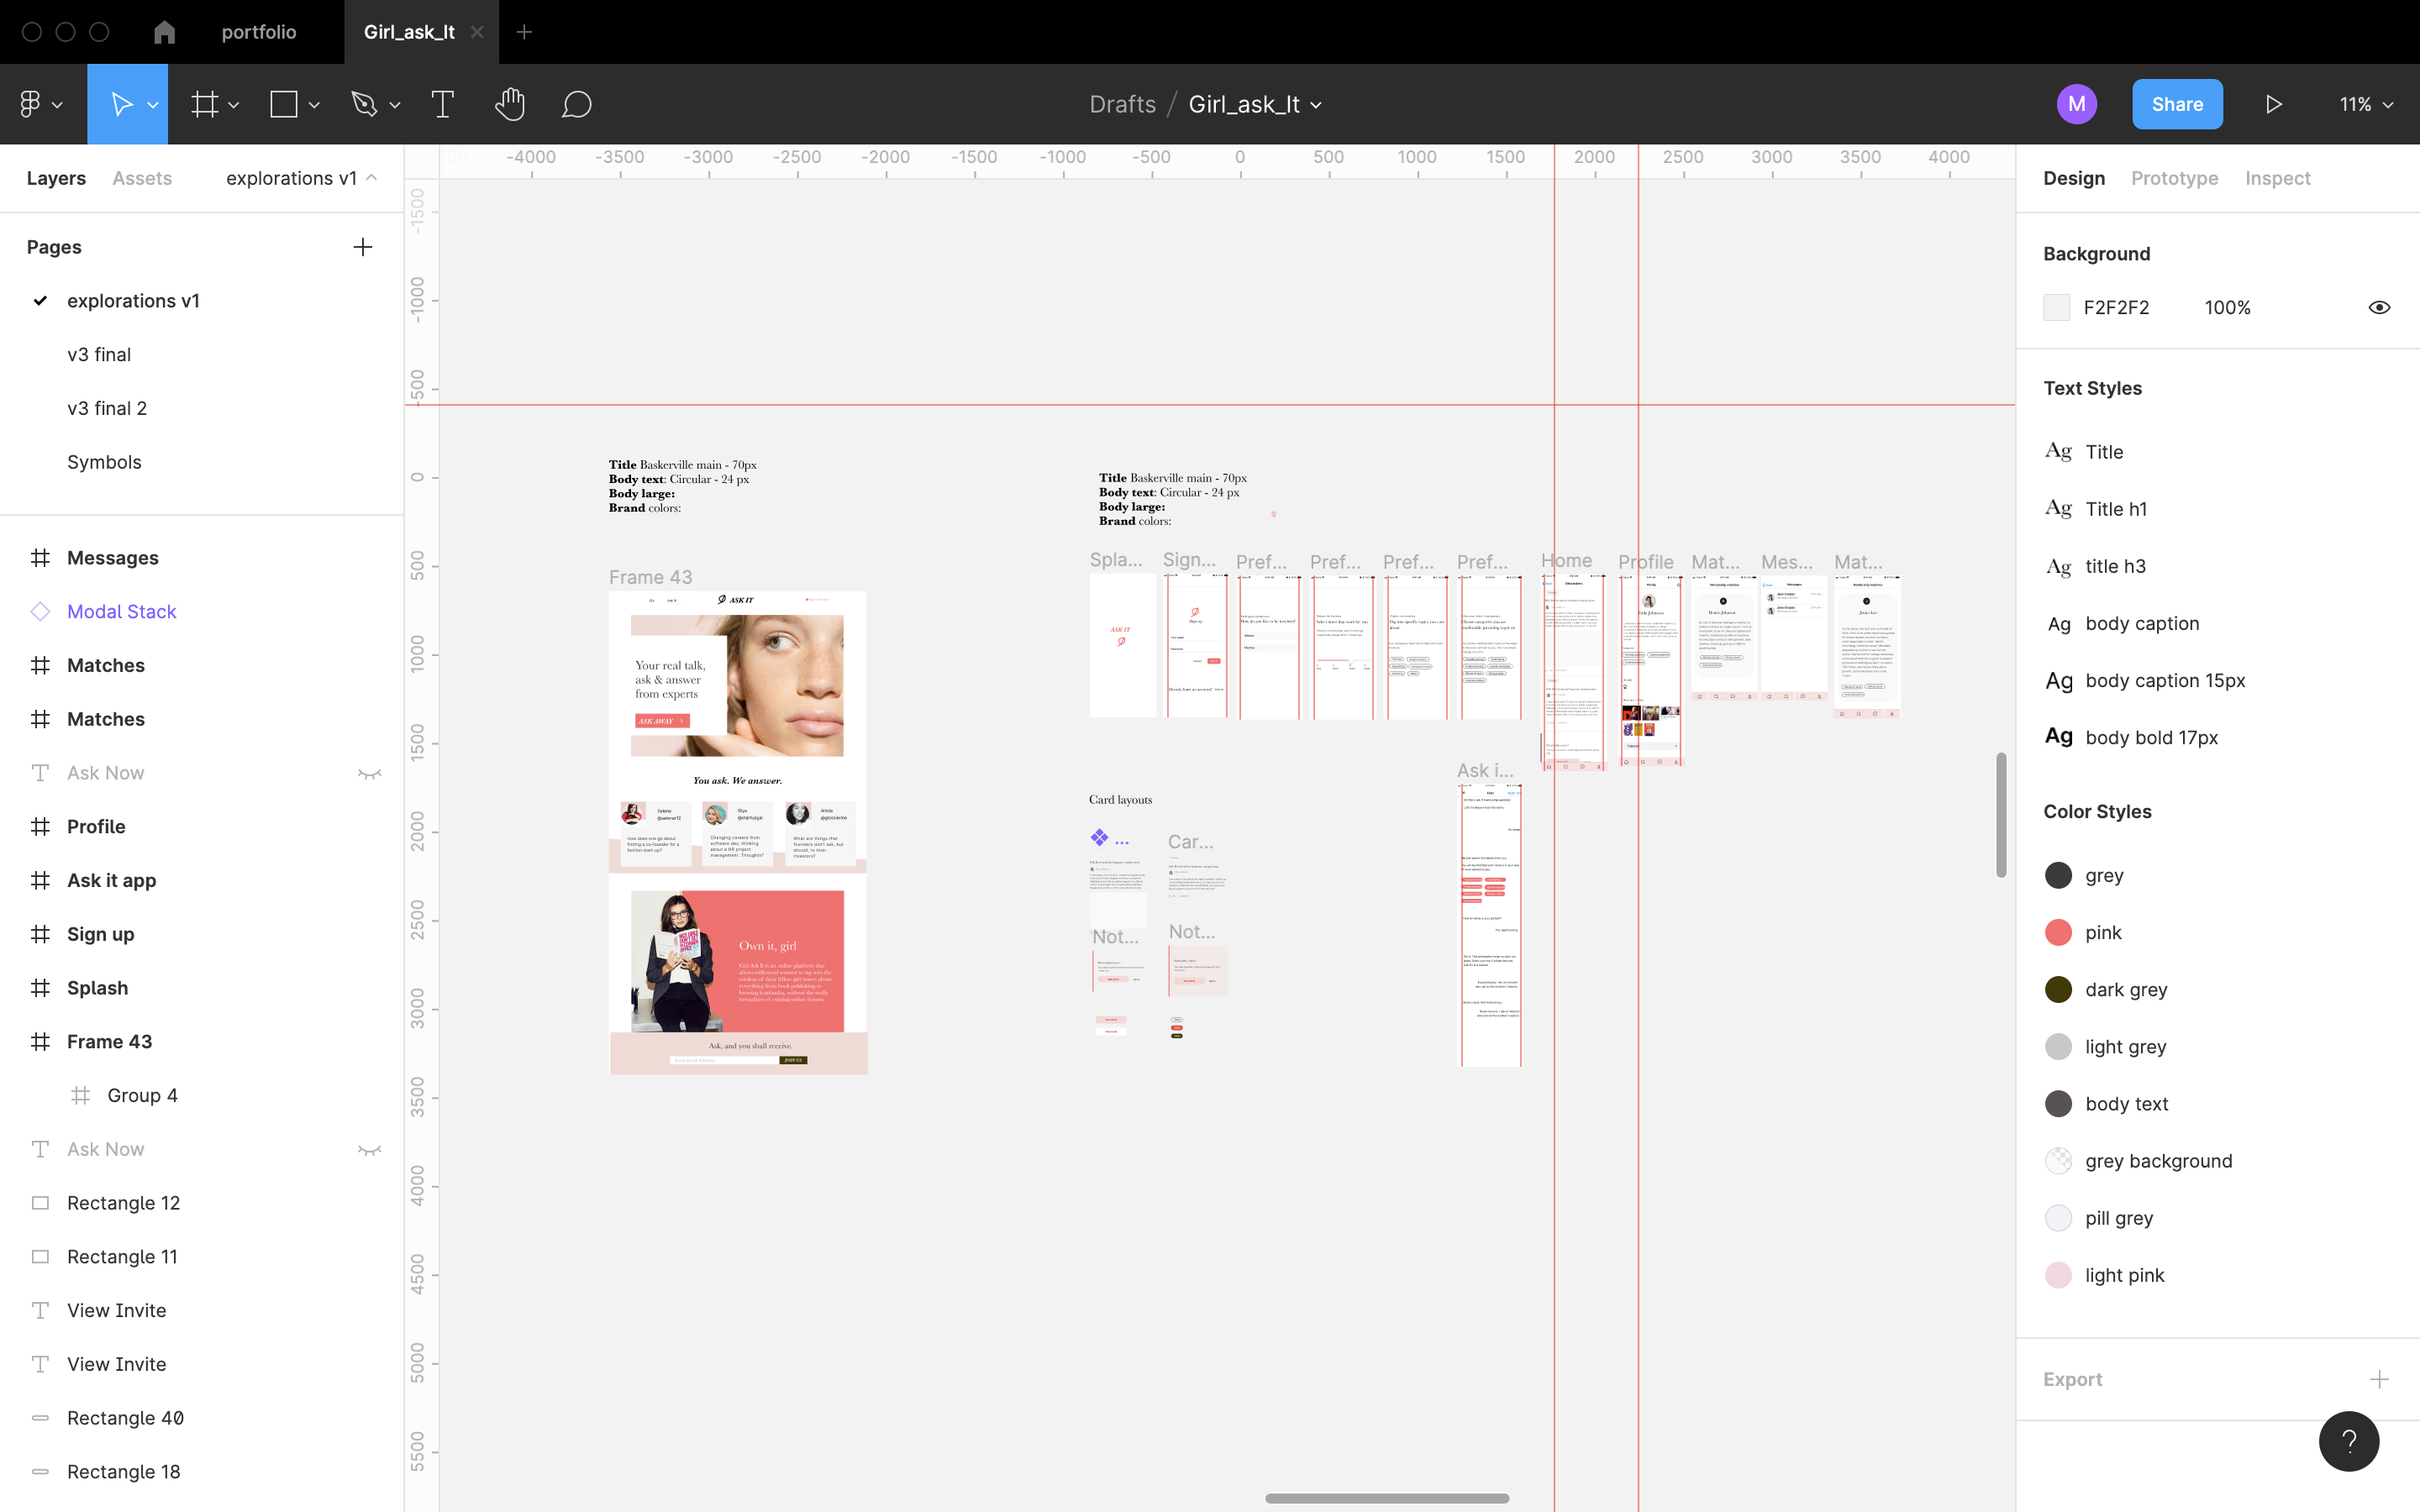Select the Pen tool
This screenshot has height=1512, width=2420.
363,104
